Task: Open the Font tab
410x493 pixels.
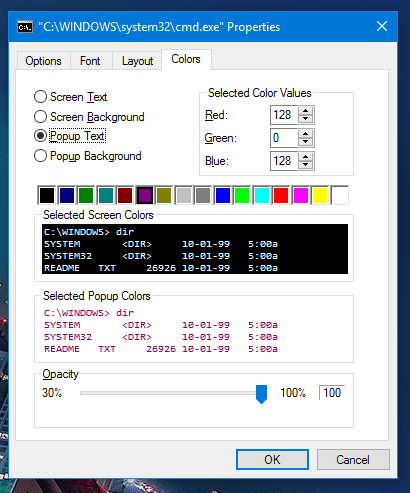Action: 90,61
